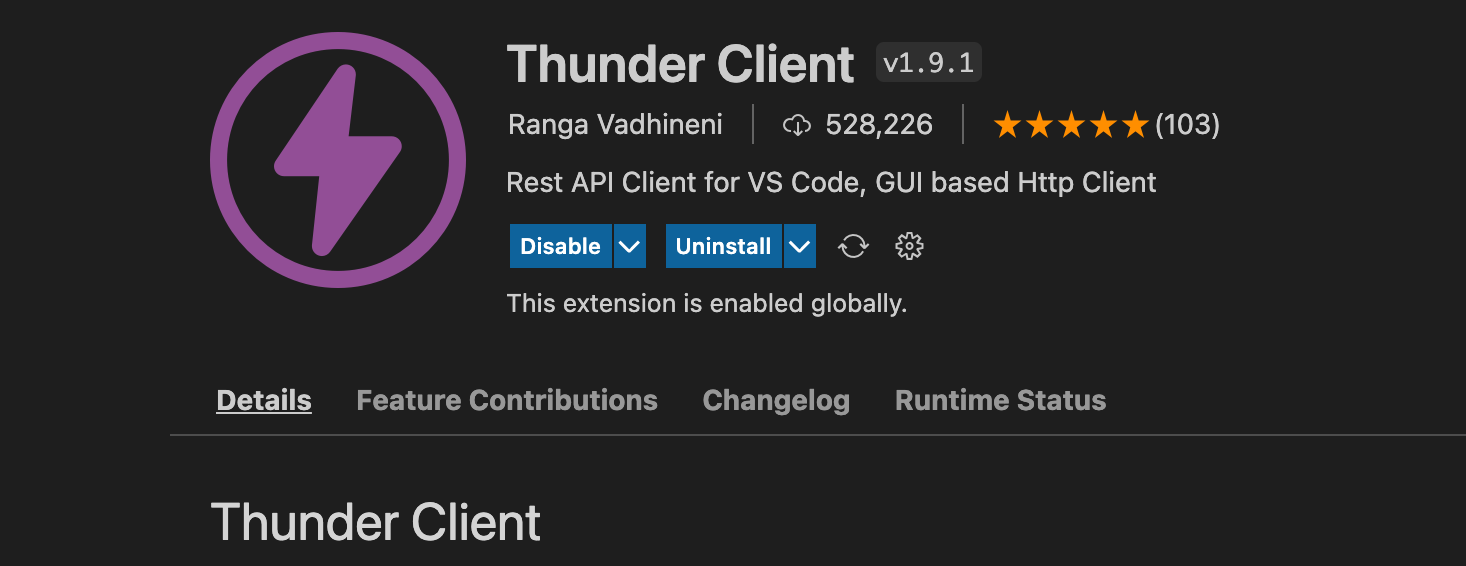Image resolution: width=1466 pixels, height=566 pixels.
Task: Click the 528,226 install count
Action: pyautogui.click(x=879, y=125)
